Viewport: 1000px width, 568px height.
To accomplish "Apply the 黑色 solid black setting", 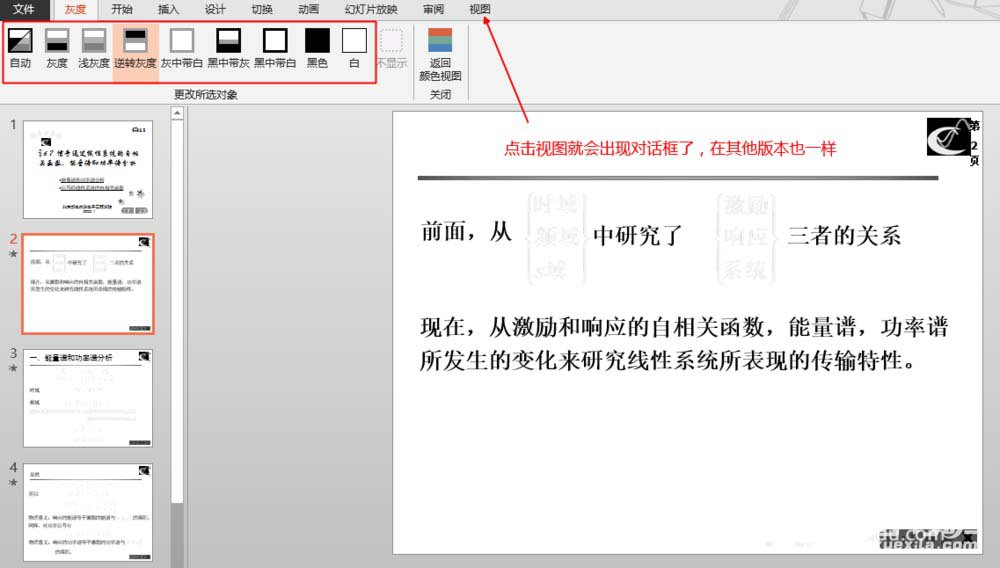I will pos(317,47).
